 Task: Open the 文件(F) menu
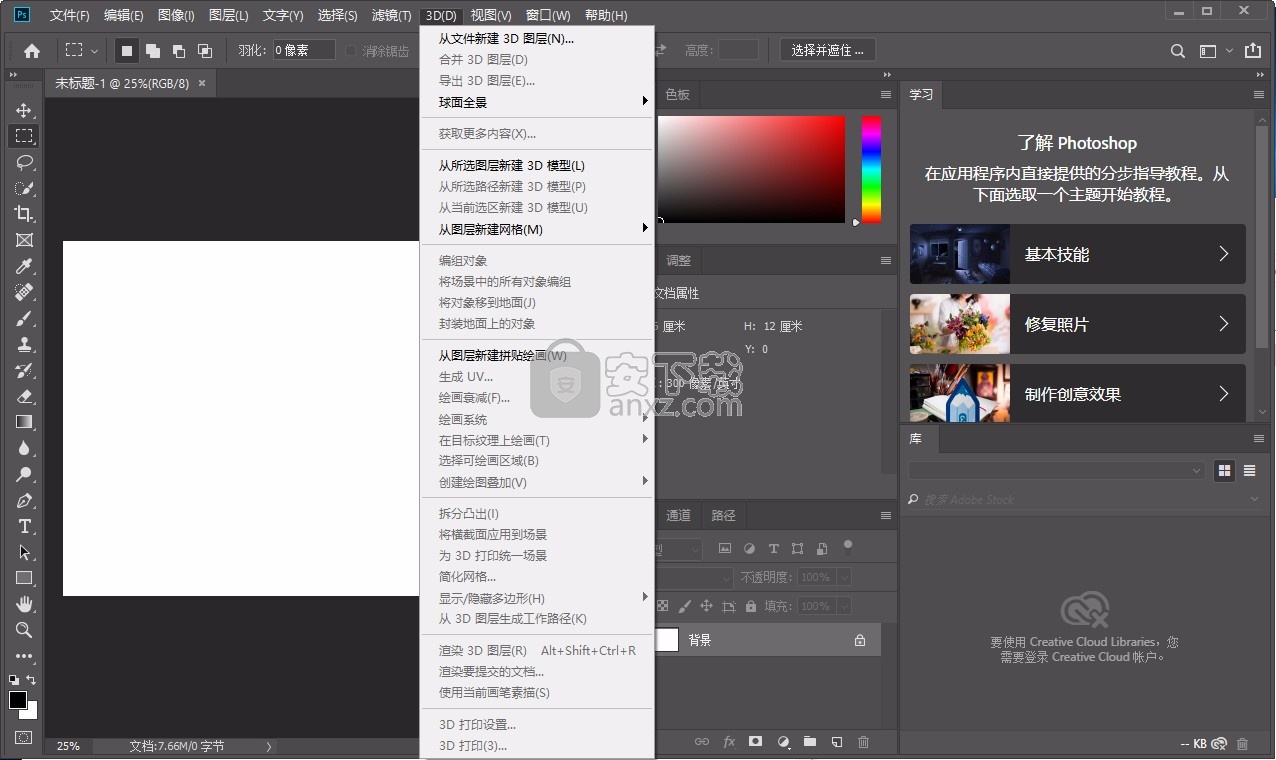pos(70,15)
